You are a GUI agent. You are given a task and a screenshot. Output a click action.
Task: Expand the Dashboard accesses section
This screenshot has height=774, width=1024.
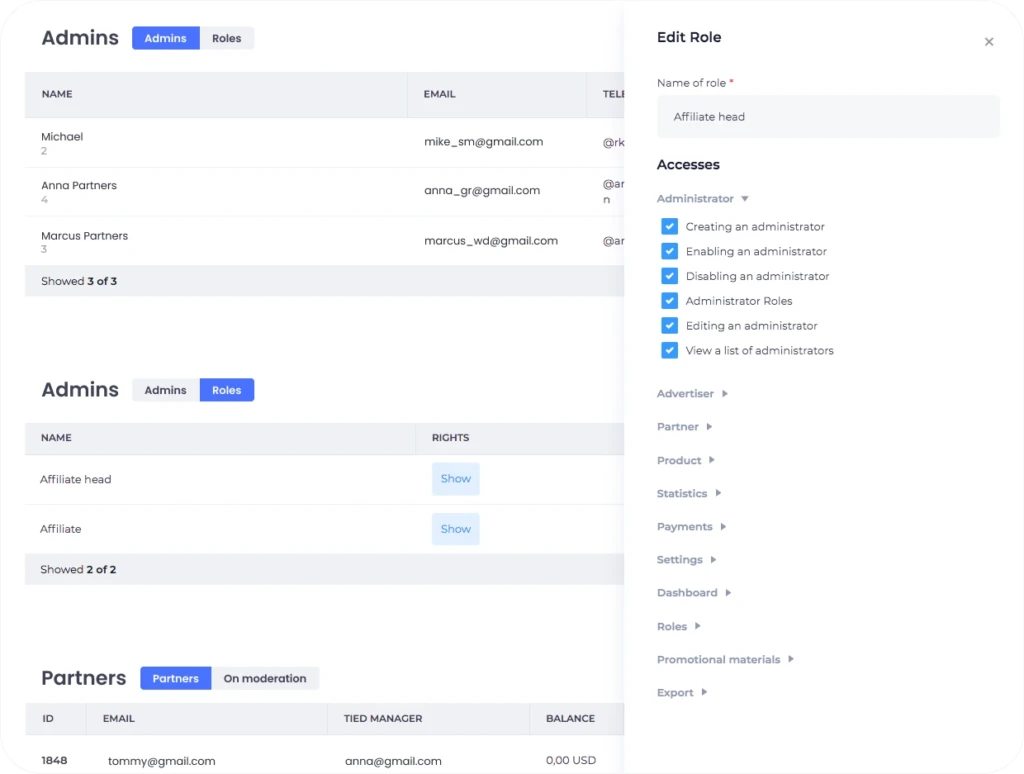click(x=694, y=592)
